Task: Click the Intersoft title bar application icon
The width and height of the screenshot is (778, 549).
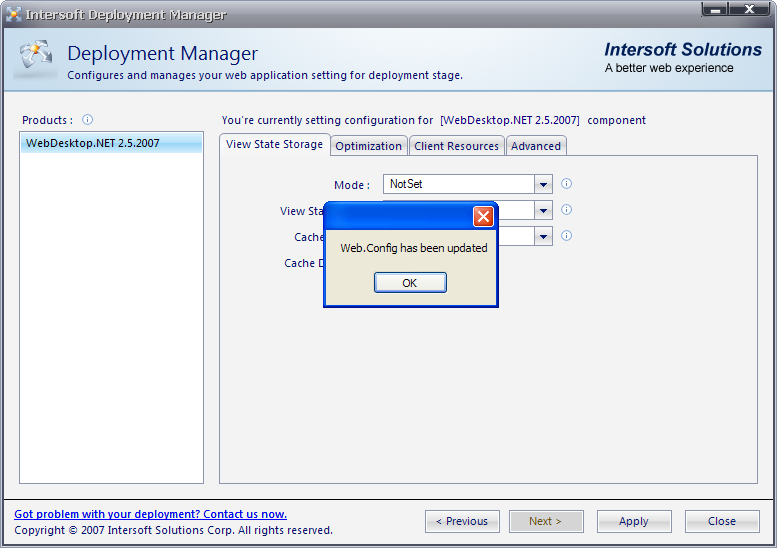Action: point(14,15)
